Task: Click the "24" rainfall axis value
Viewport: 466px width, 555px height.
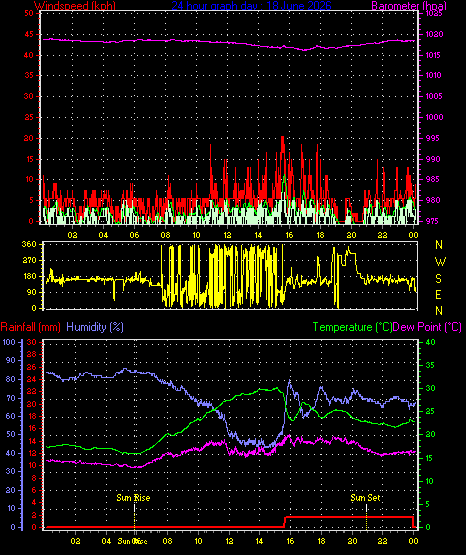Action: [32, 379]
